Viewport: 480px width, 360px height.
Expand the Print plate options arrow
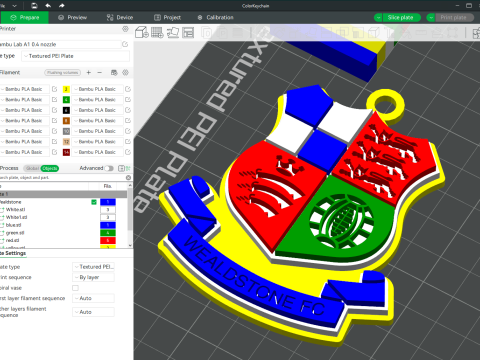(431, 17)
